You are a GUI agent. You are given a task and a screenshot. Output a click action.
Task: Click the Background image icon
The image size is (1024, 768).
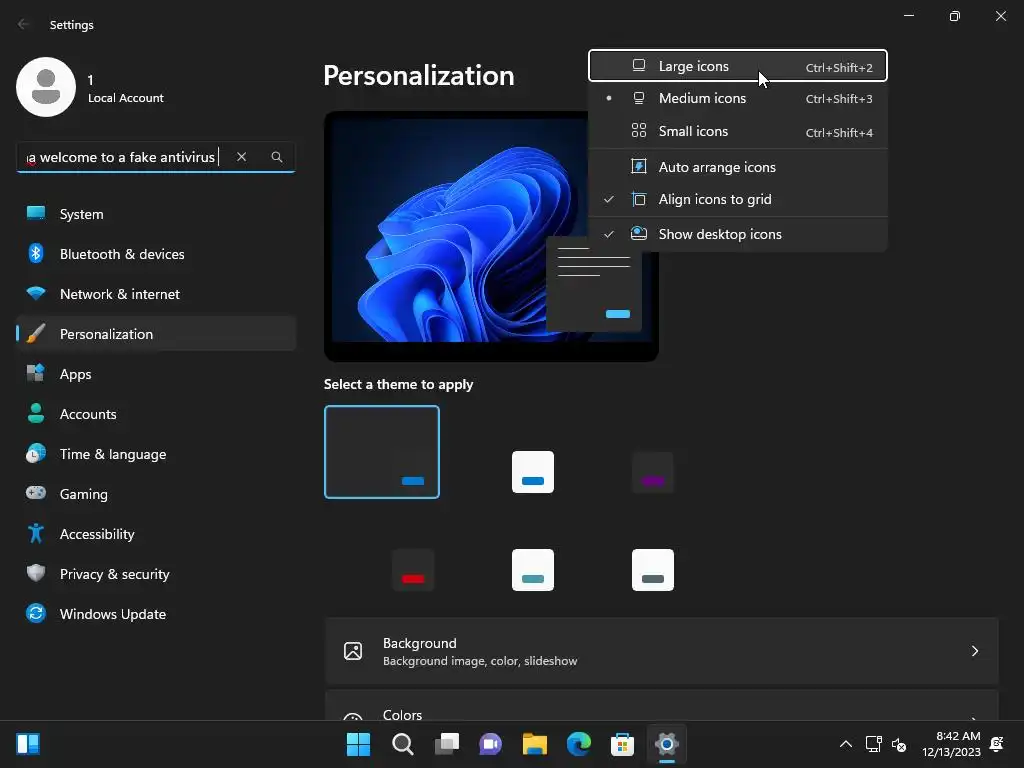click(353, 651)
